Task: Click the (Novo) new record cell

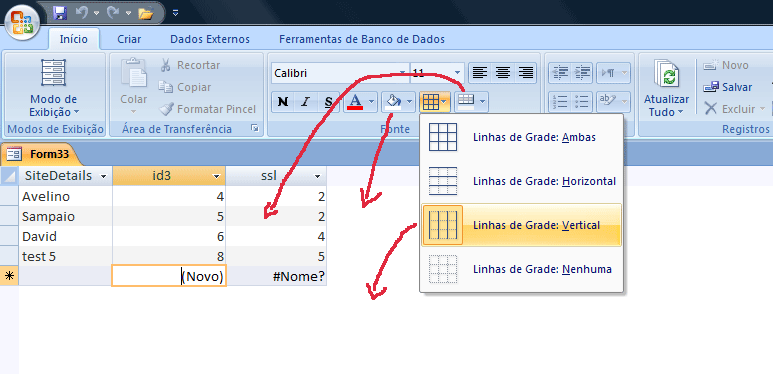Action: click(169, 277)
